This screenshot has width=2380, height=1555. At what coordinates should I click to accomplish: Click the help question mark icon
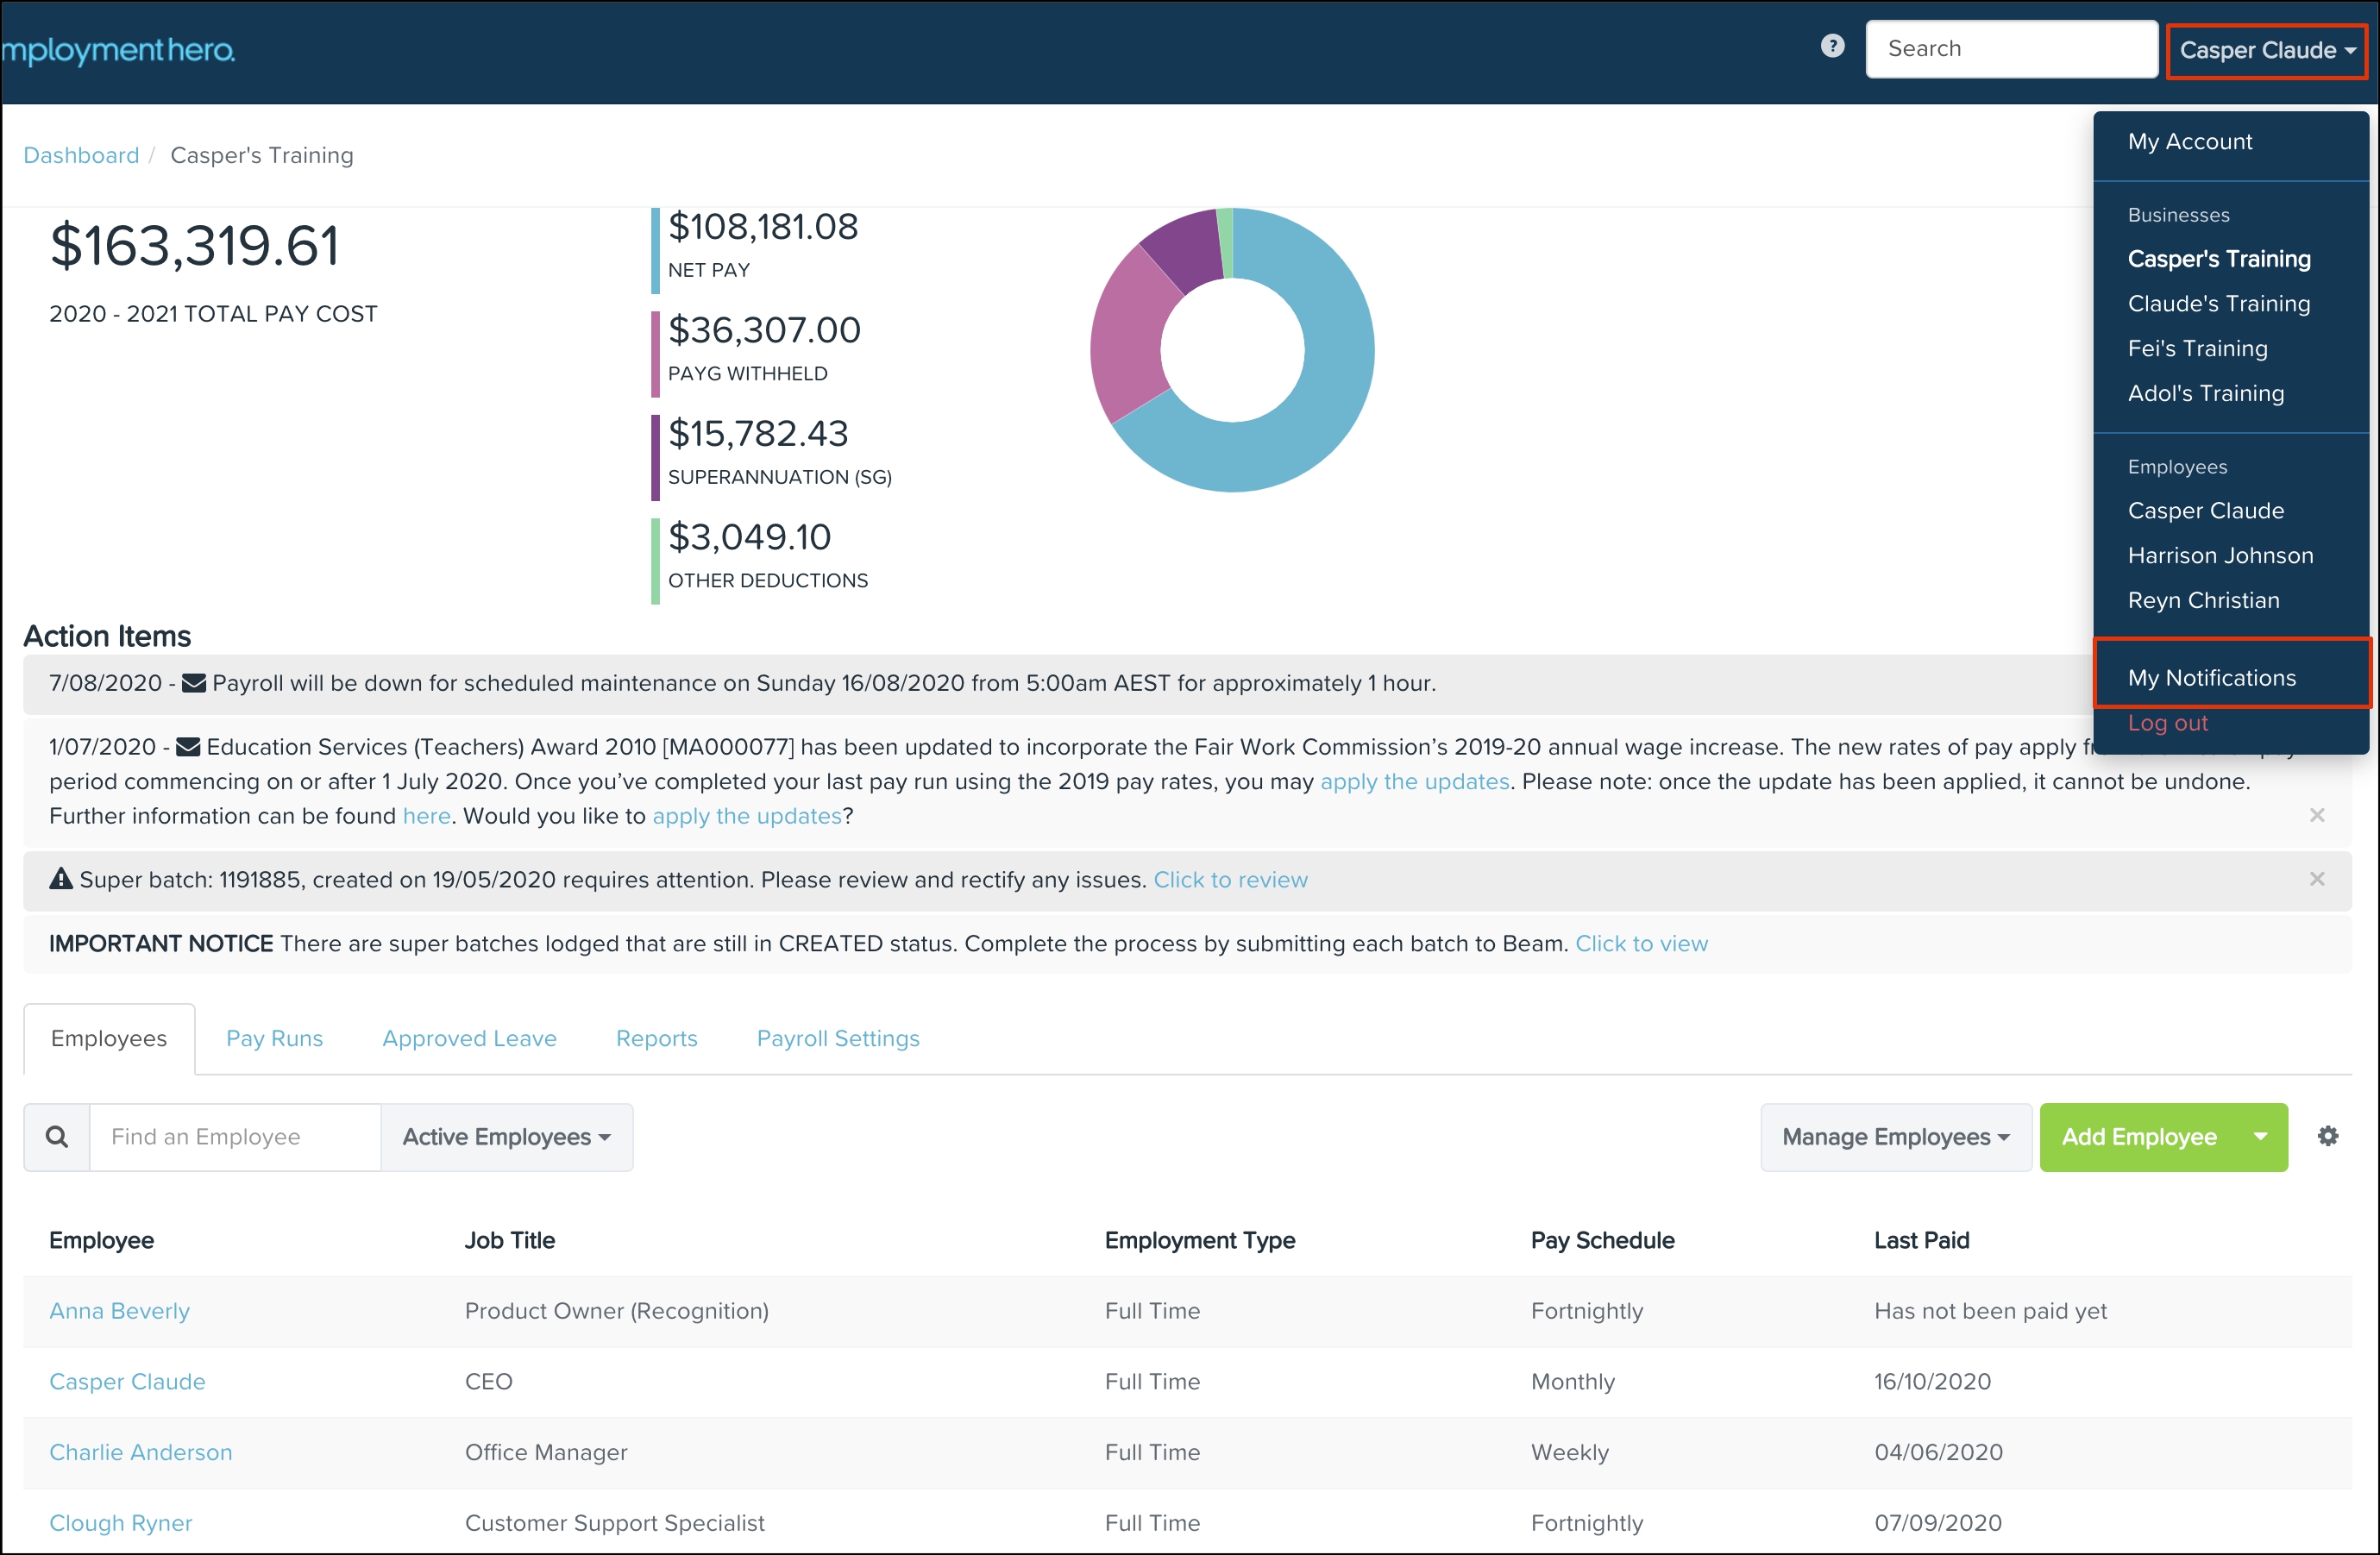click(x=1832, y=46)
